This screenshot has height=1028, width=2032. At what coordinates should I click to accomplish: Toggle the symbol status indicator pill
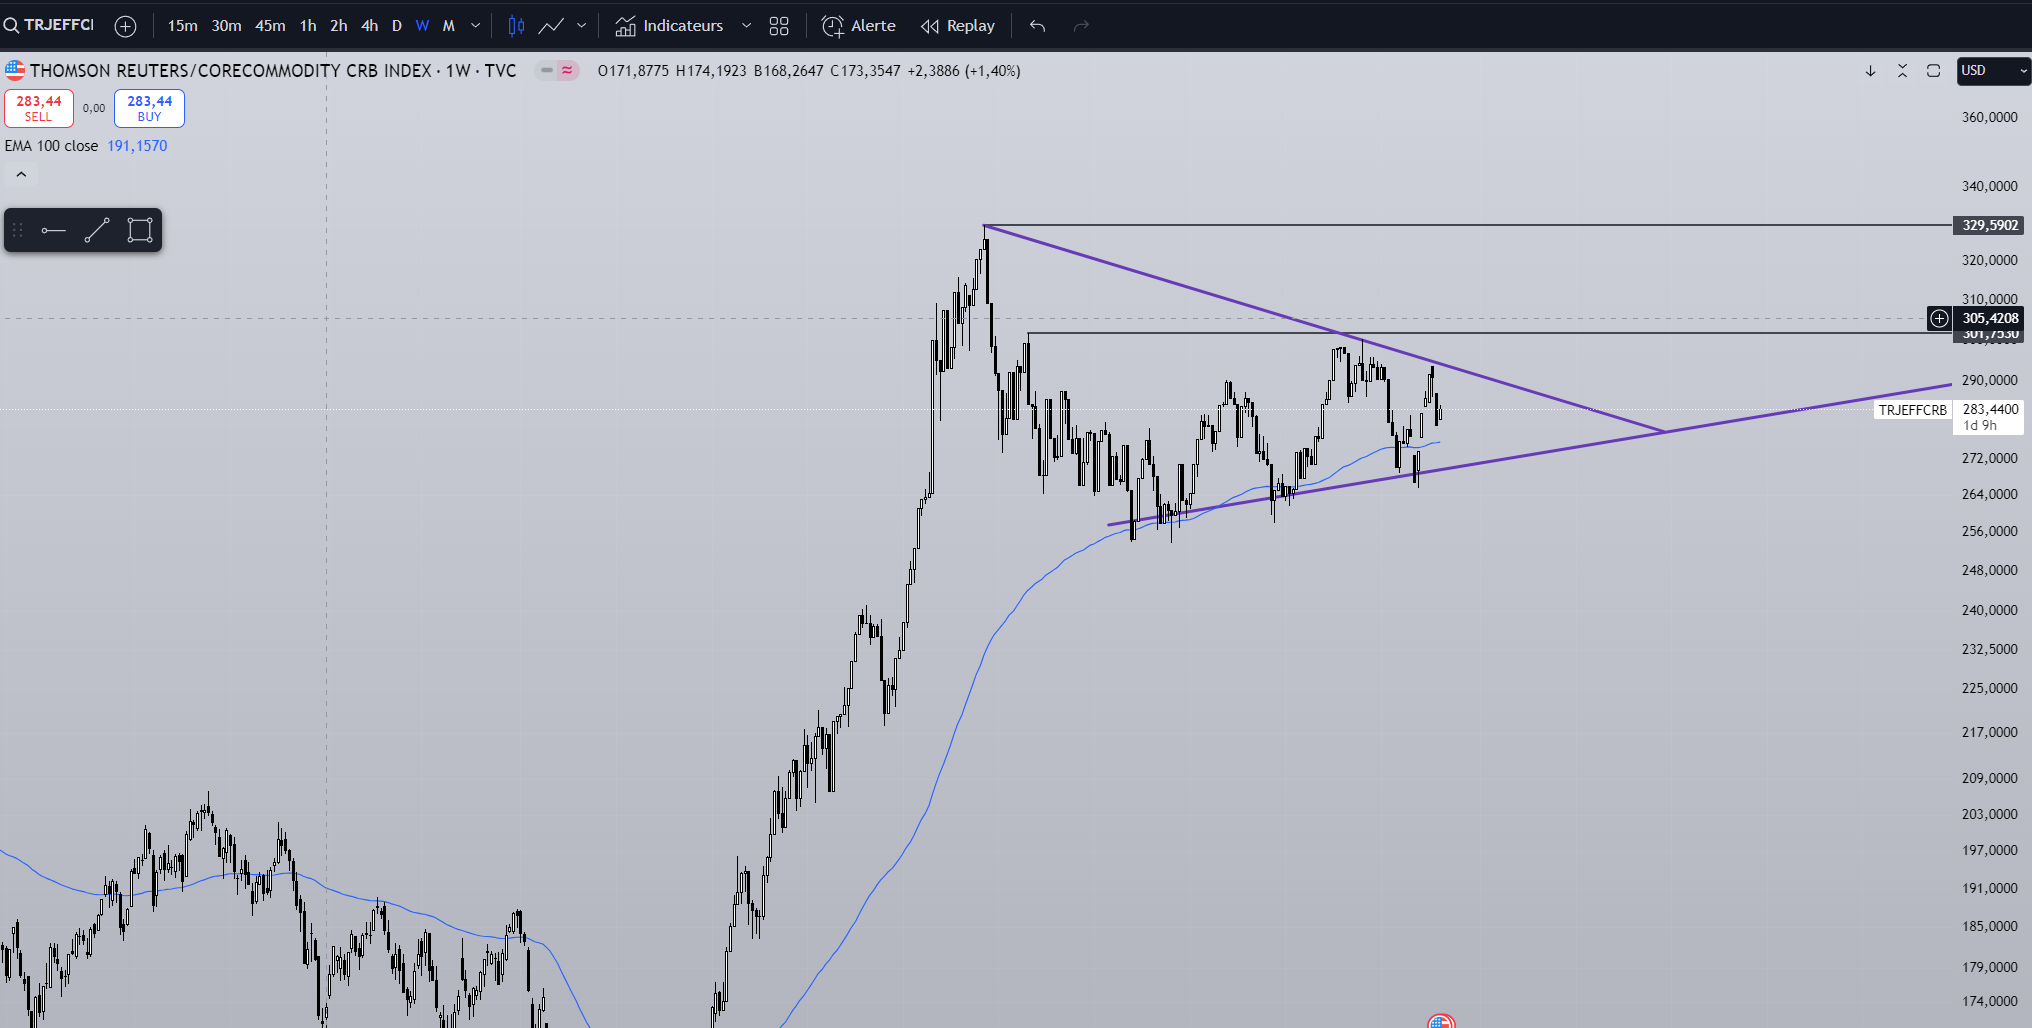(x=557, y=70)
